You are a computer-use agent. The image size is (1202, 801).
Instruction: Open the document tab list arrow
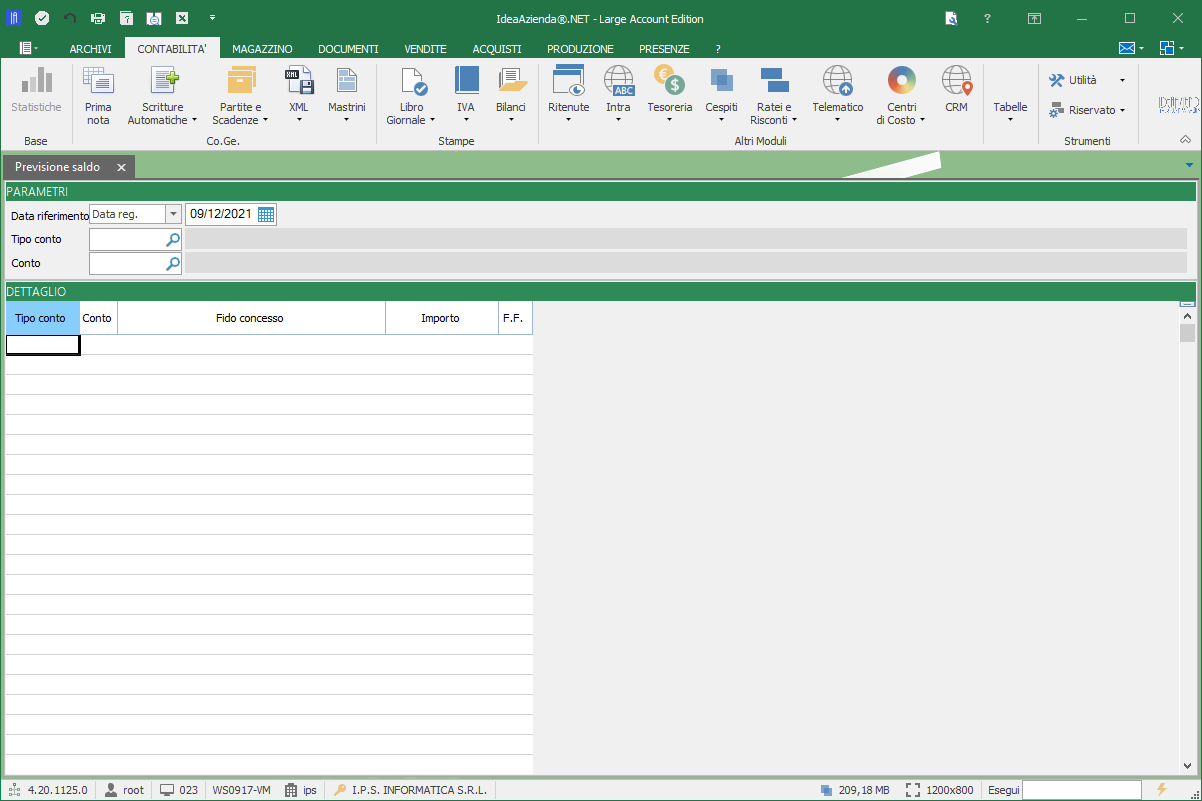point(1189,166)
